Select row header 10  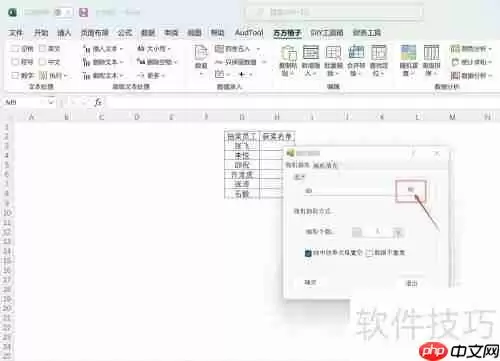click(7, 213)
